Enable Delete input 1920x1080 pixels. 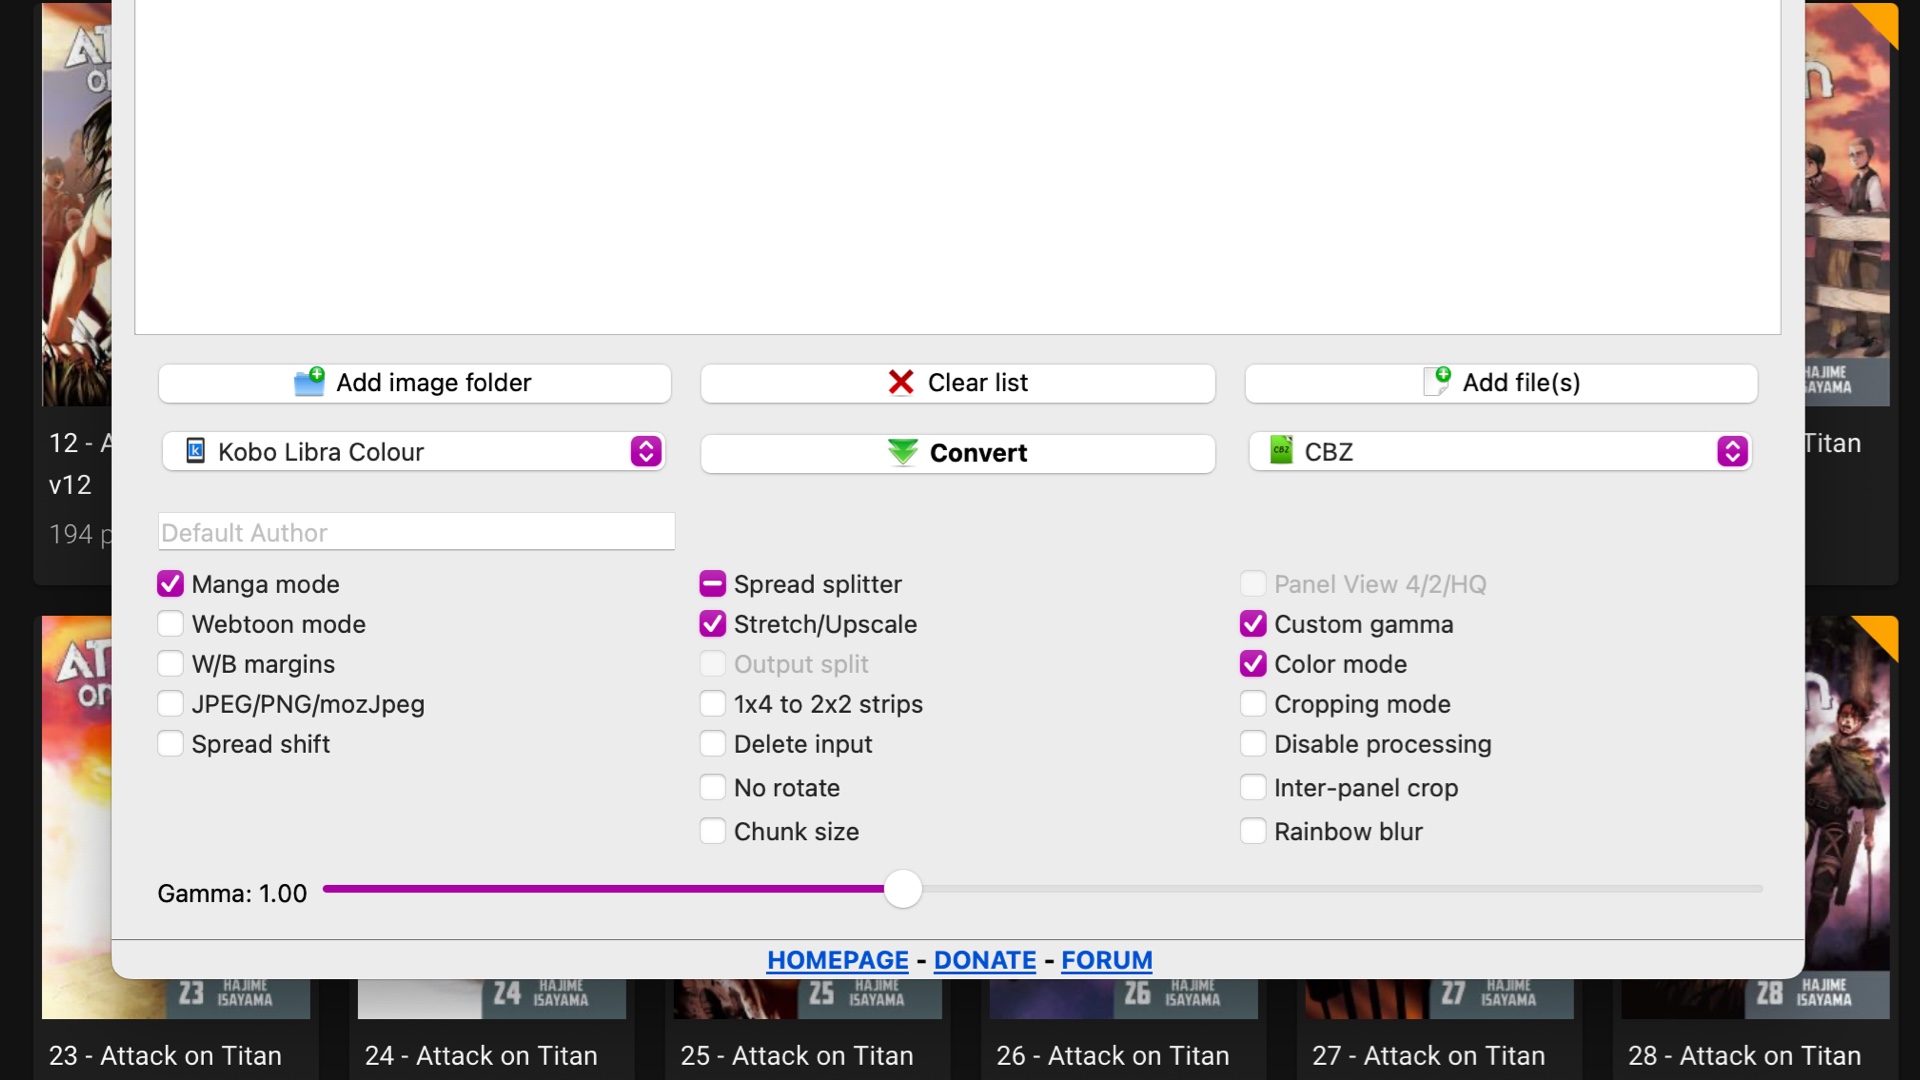(713, 743)
